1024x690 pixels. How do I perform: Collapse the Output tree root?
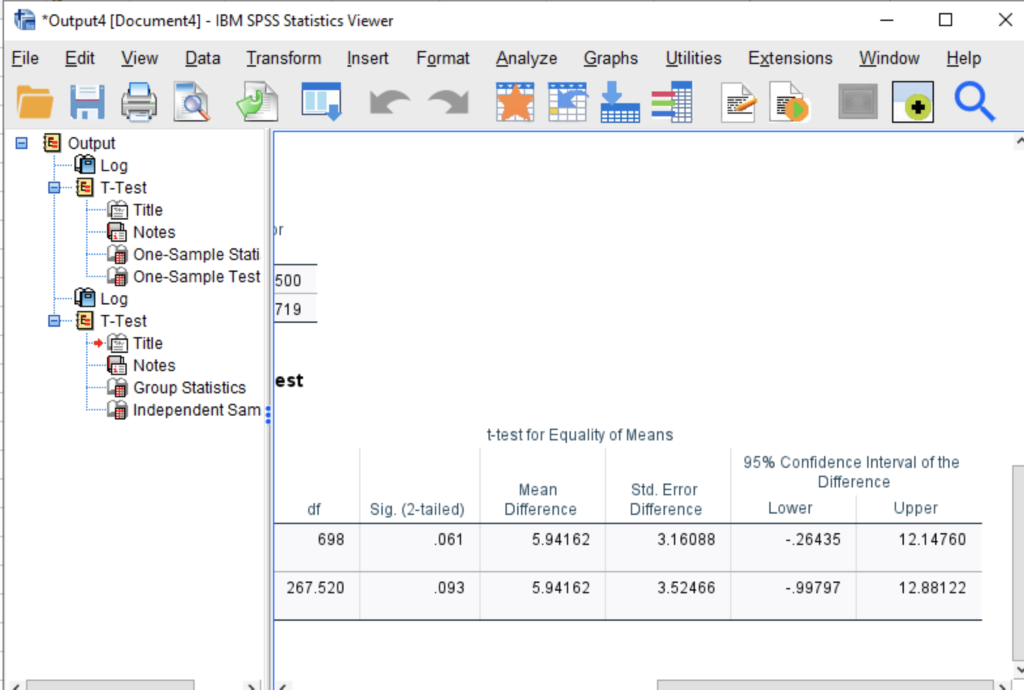pos(21,142)
